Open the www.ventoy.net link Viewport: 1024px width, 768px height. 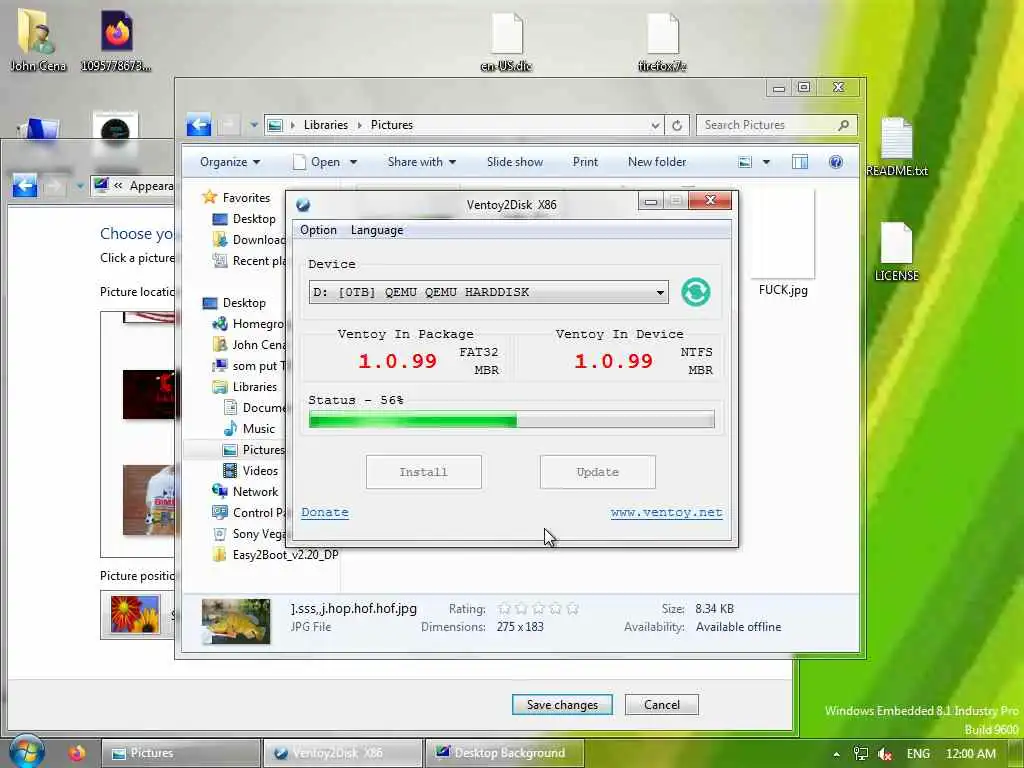667,513
